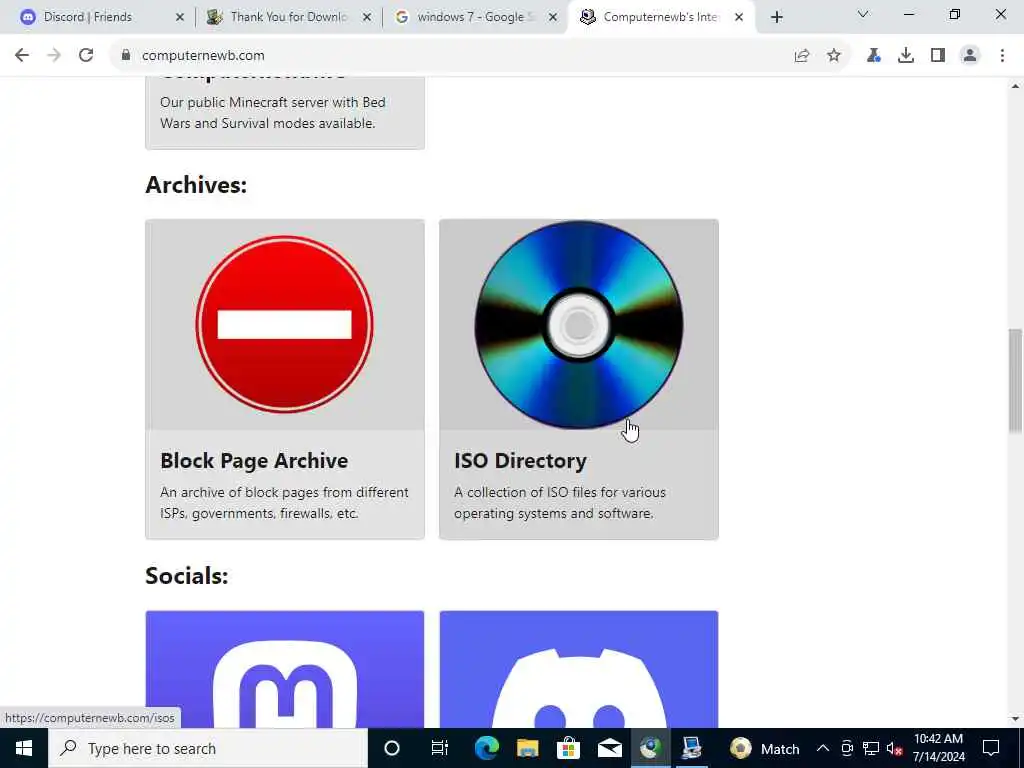The image size is (1024, 768).
Task: Open the computer app taskbar icon
Action: pos(691,748)
